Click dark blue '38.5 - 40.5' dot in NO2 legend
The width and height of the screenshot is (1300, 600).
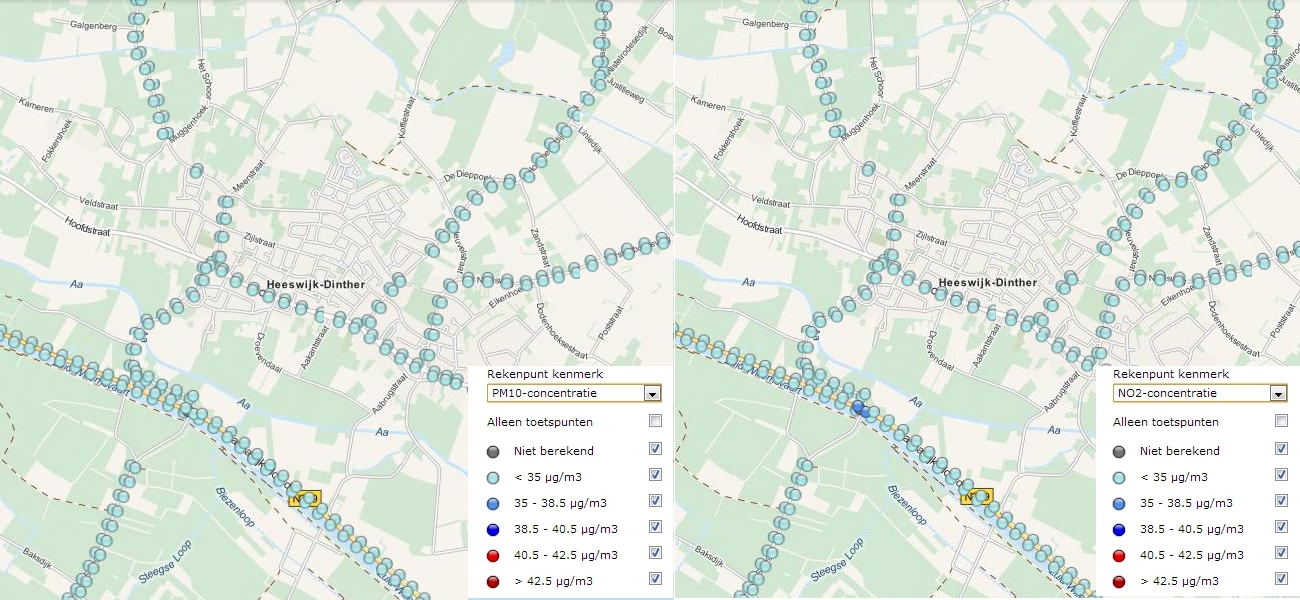point(1120,529)
